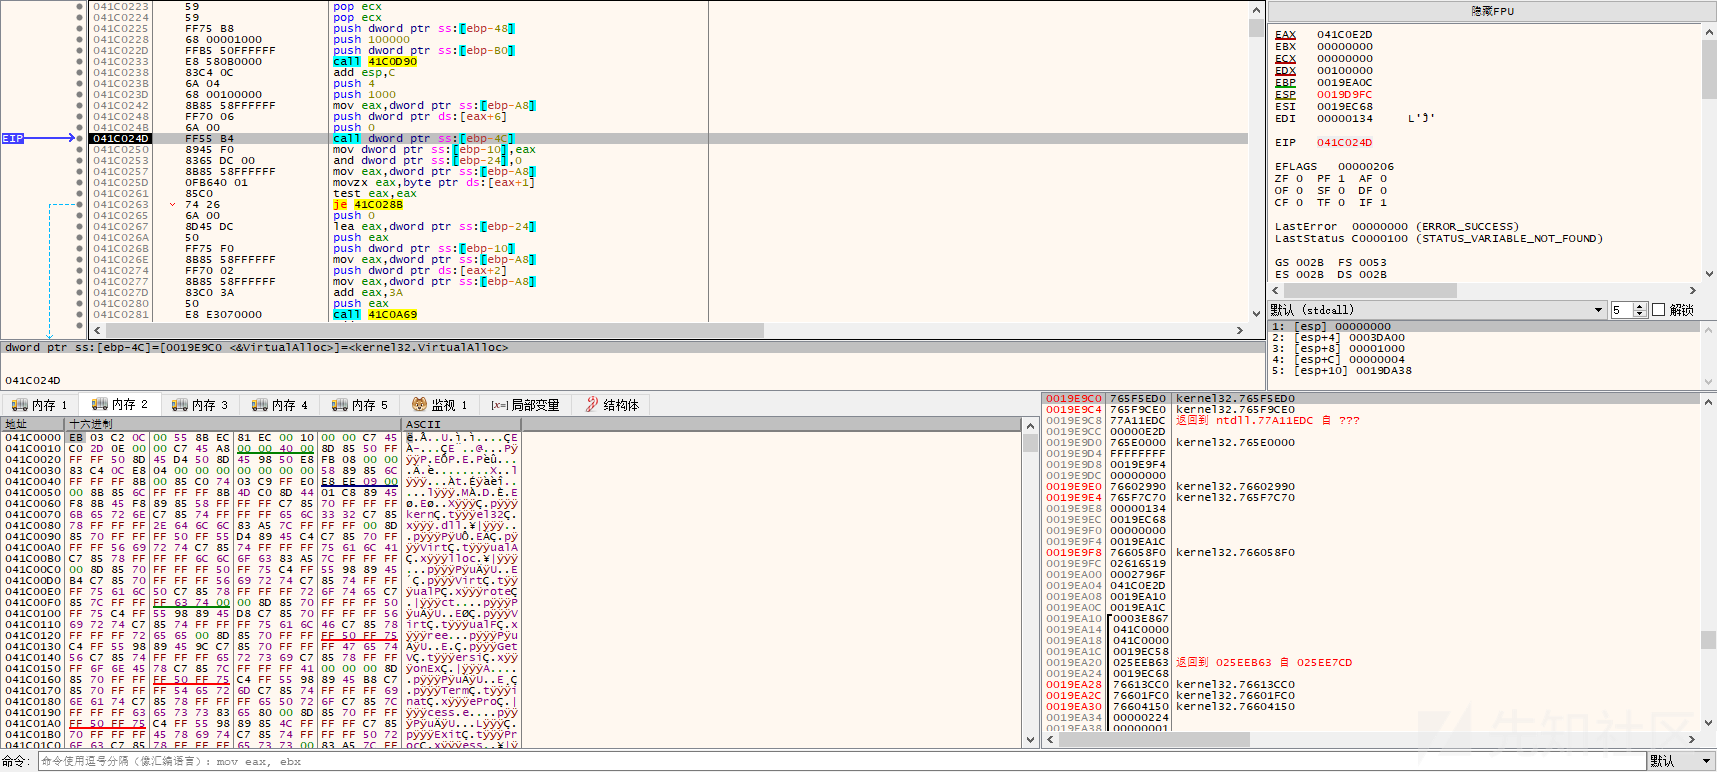Image resolution: width=1717 pixels, height=772 pixels.
Task: Select stack row 0019EA20 returning to 025EEB63
Action: pos(1370,662)
